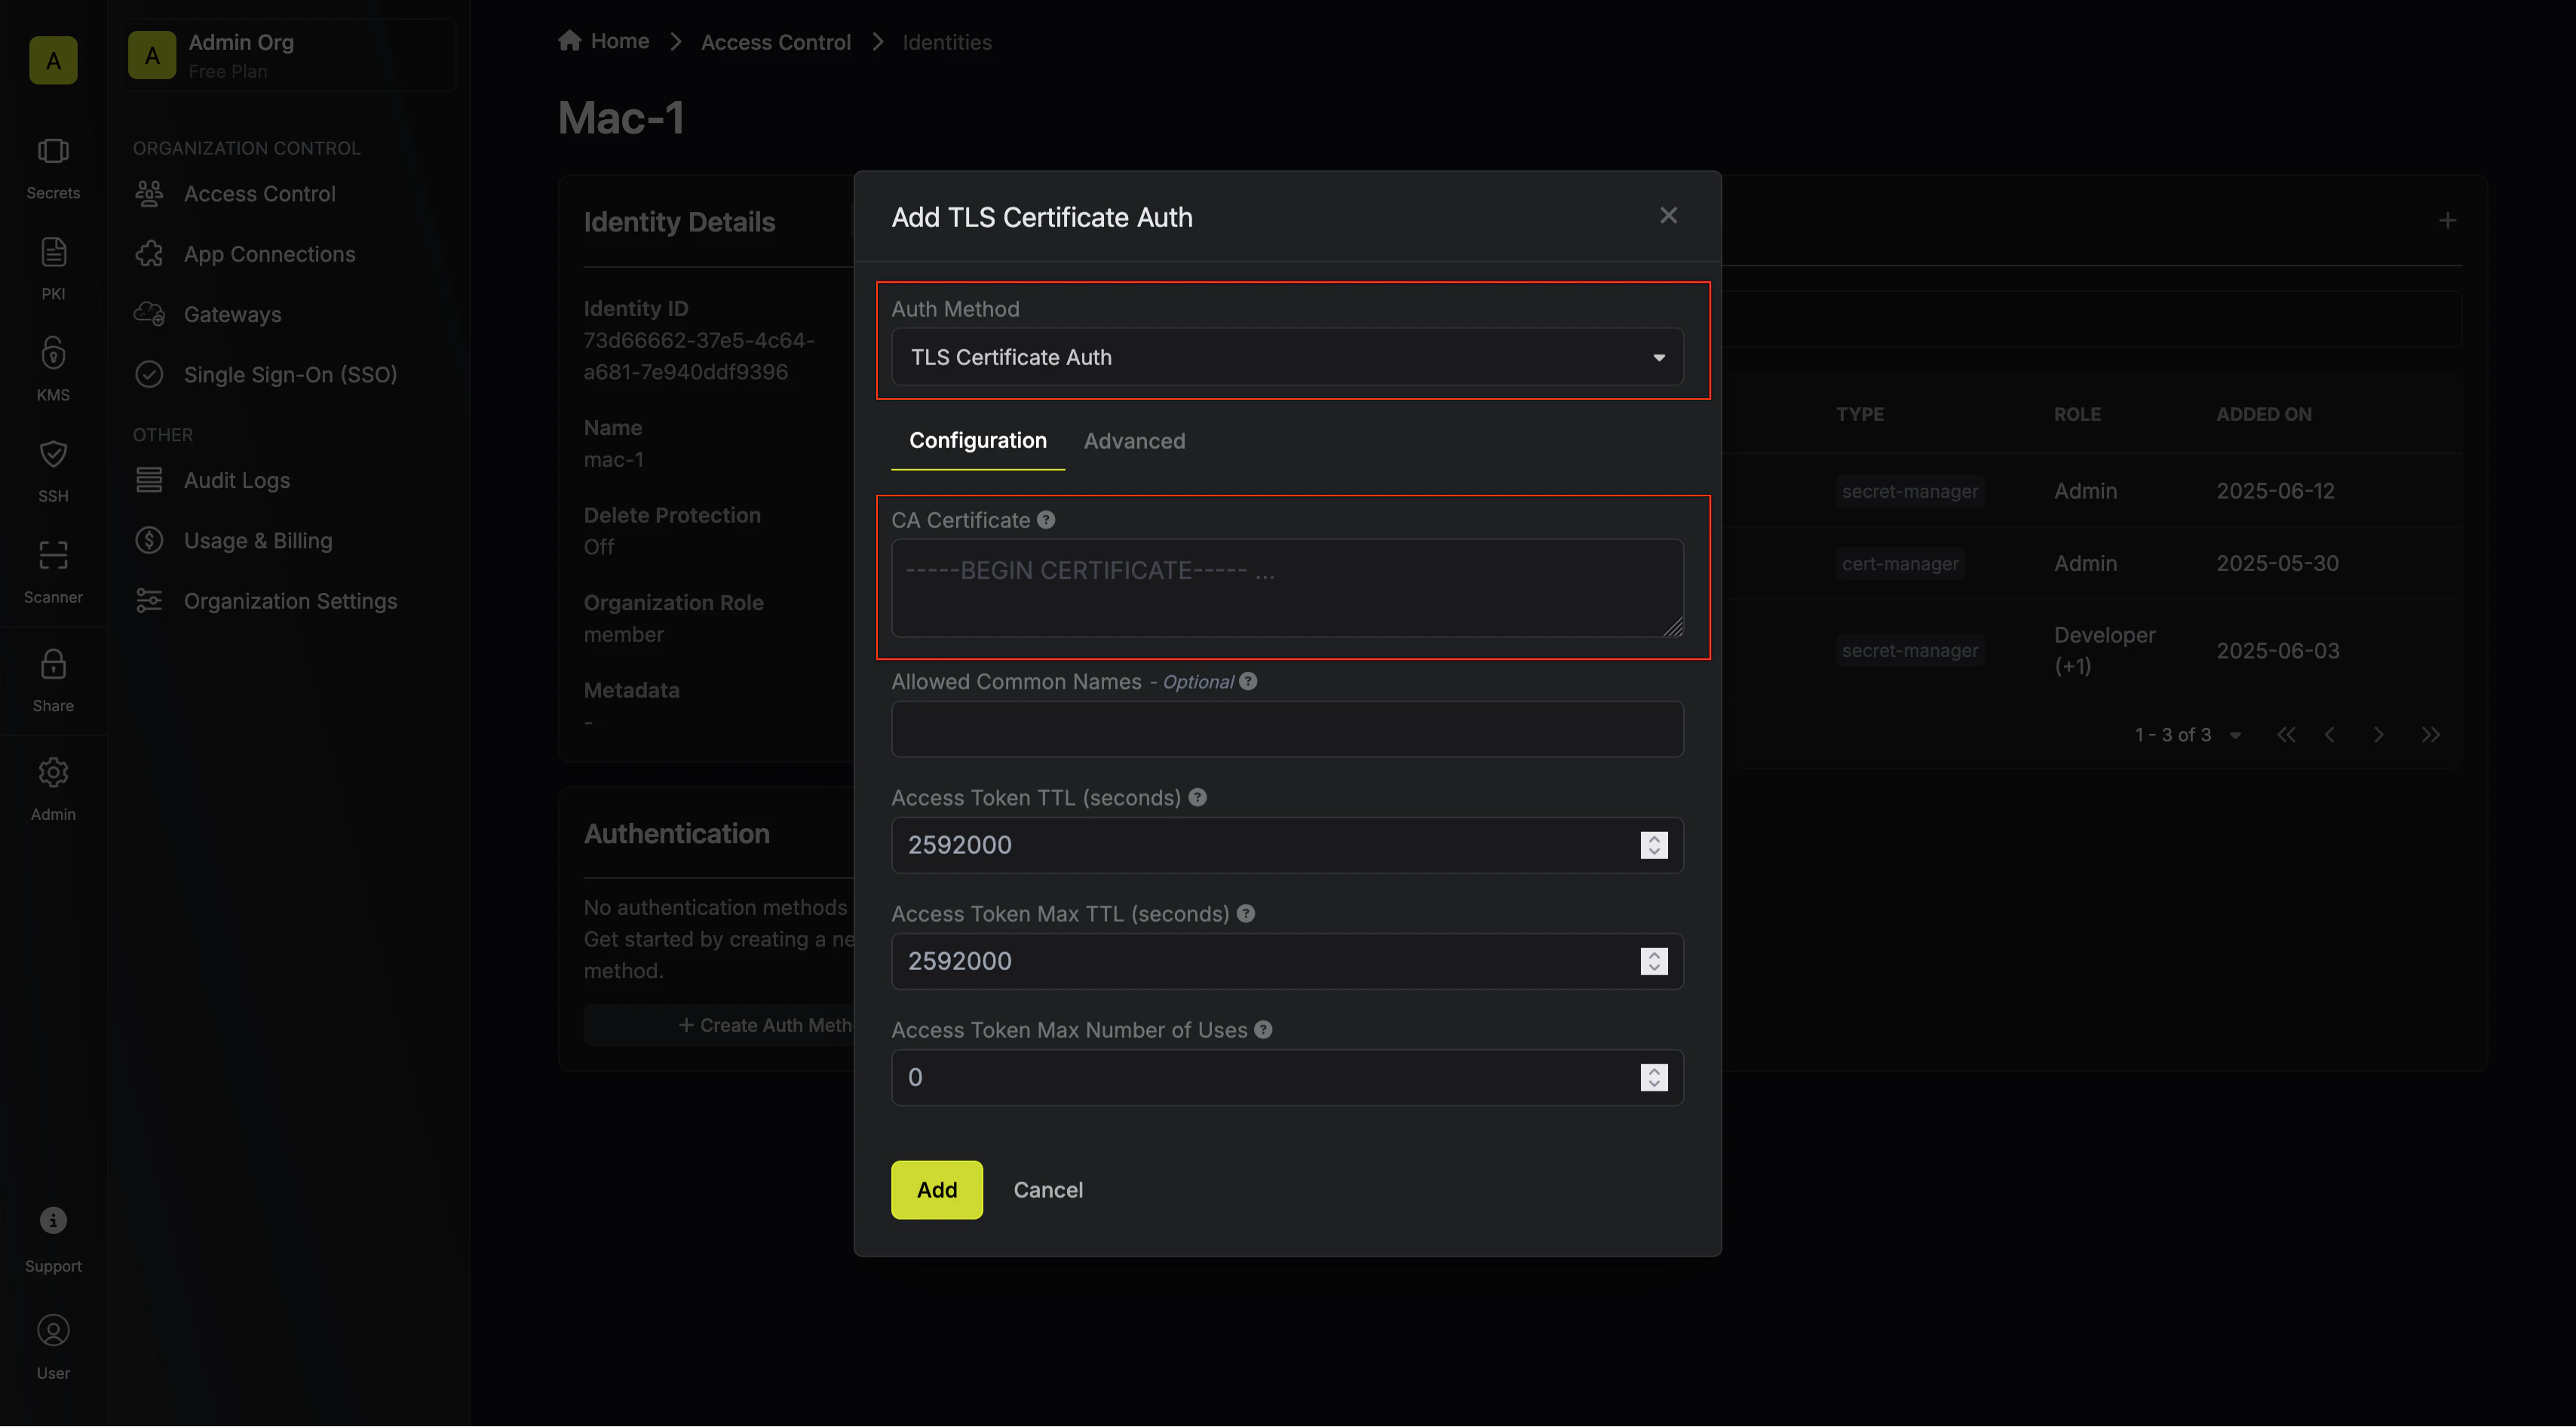Click the TYPE column header
The width and height of the screenshot is (2576, 1427).
(1859, 414)
